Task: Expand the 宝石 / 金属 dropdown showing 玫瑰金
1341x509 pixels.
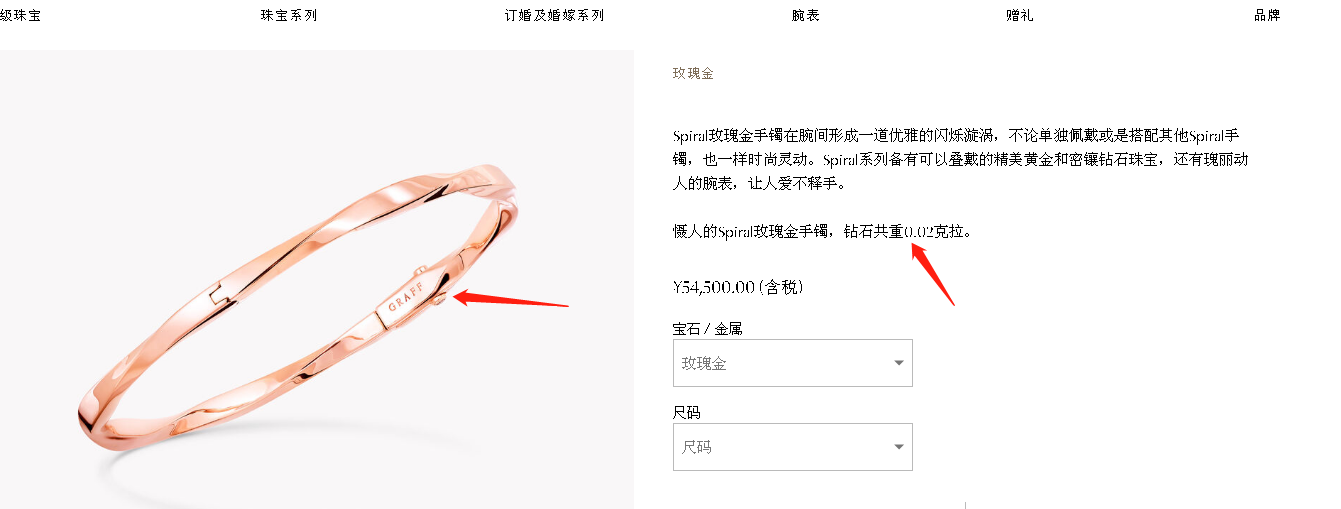Action: (793, 363)
